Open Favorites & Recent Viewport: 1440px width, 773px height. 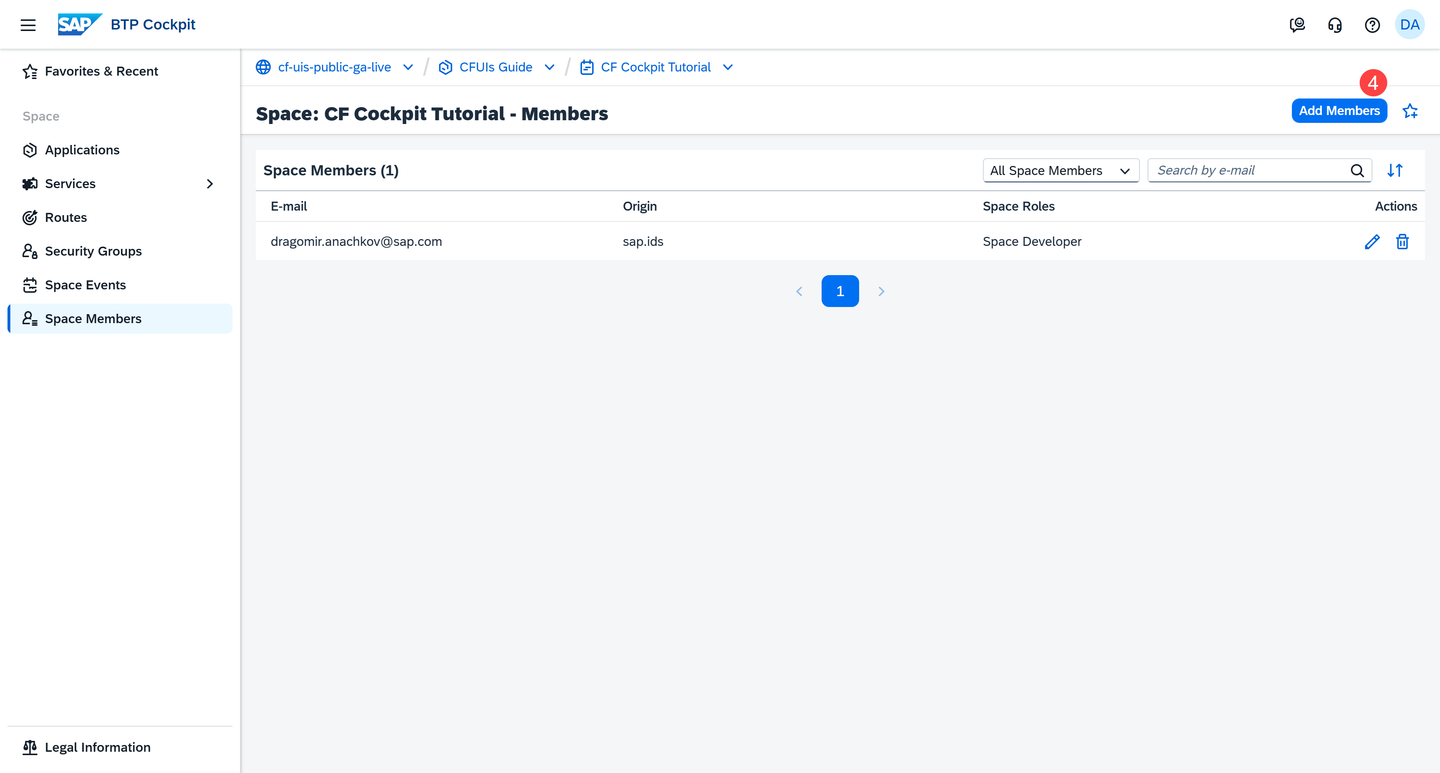(x=120, y=71)
